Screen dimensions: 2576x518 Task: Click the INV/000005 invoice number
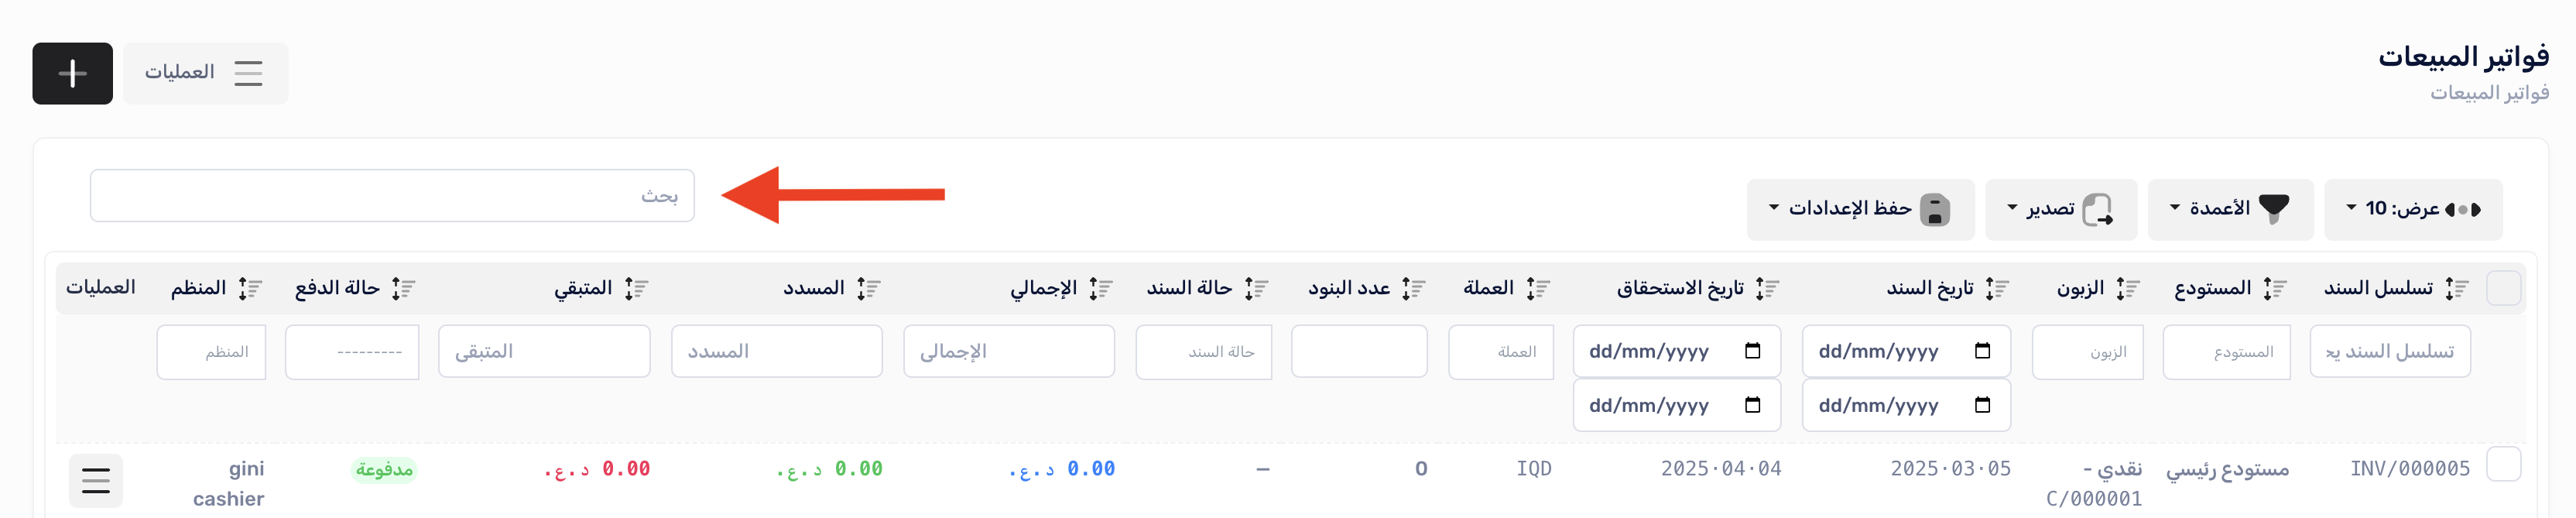[2409, 468]
